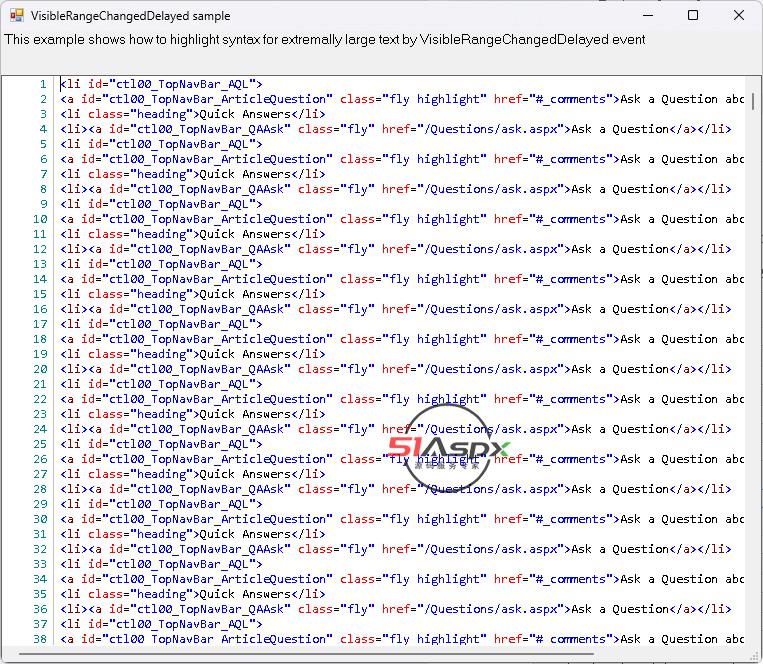Click "ctl00_TopNavBar_ArticleQuestion" on line 2
763x664 pixels.
click(x=217, y=99)
